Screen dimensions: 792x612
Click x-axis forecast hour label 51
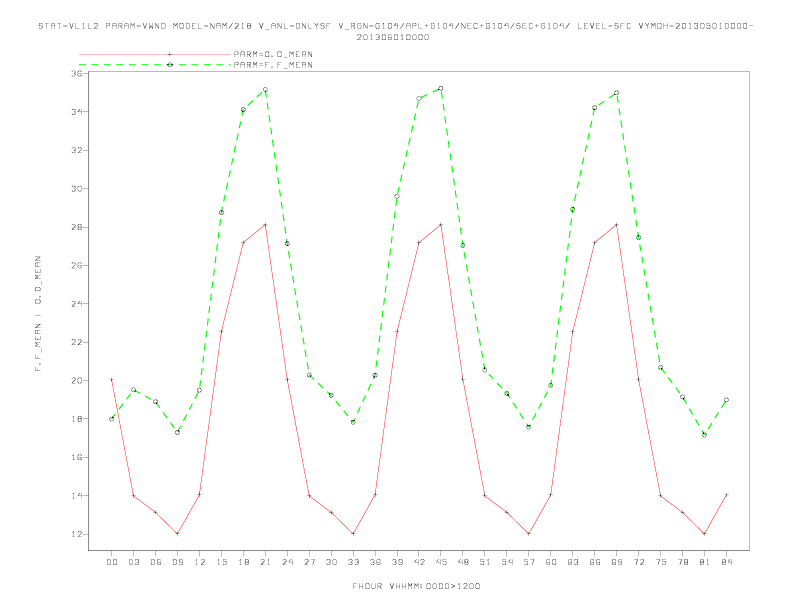coord(485,562)
